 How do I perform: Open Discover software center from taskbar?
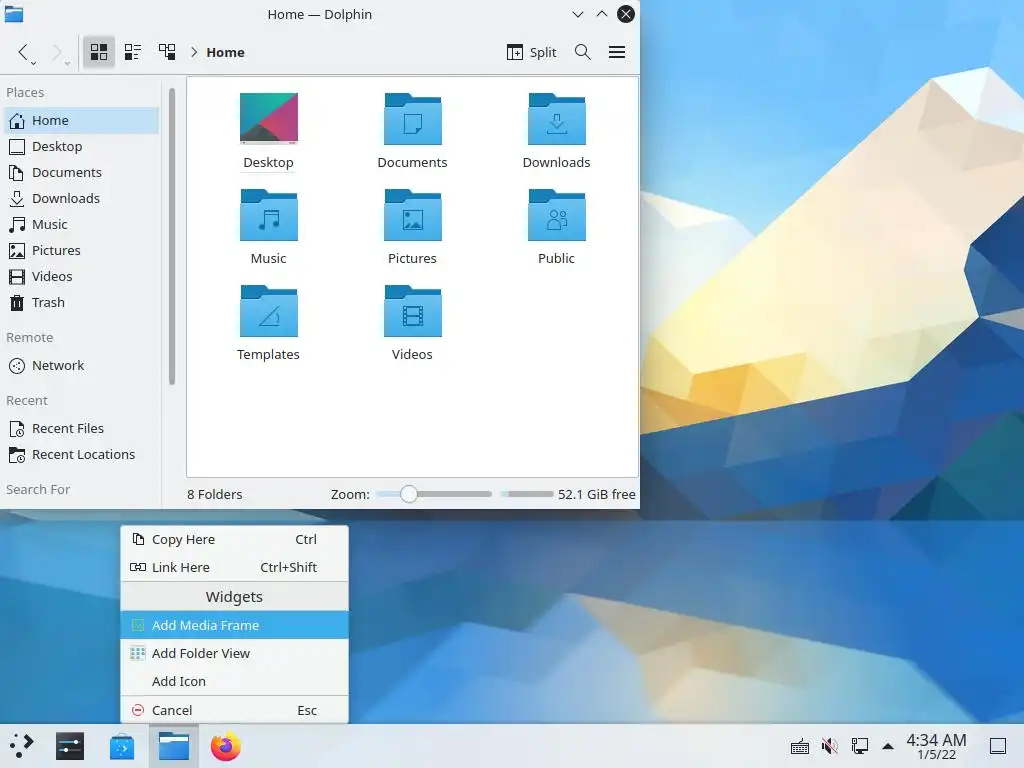click(x=122, y=746)
